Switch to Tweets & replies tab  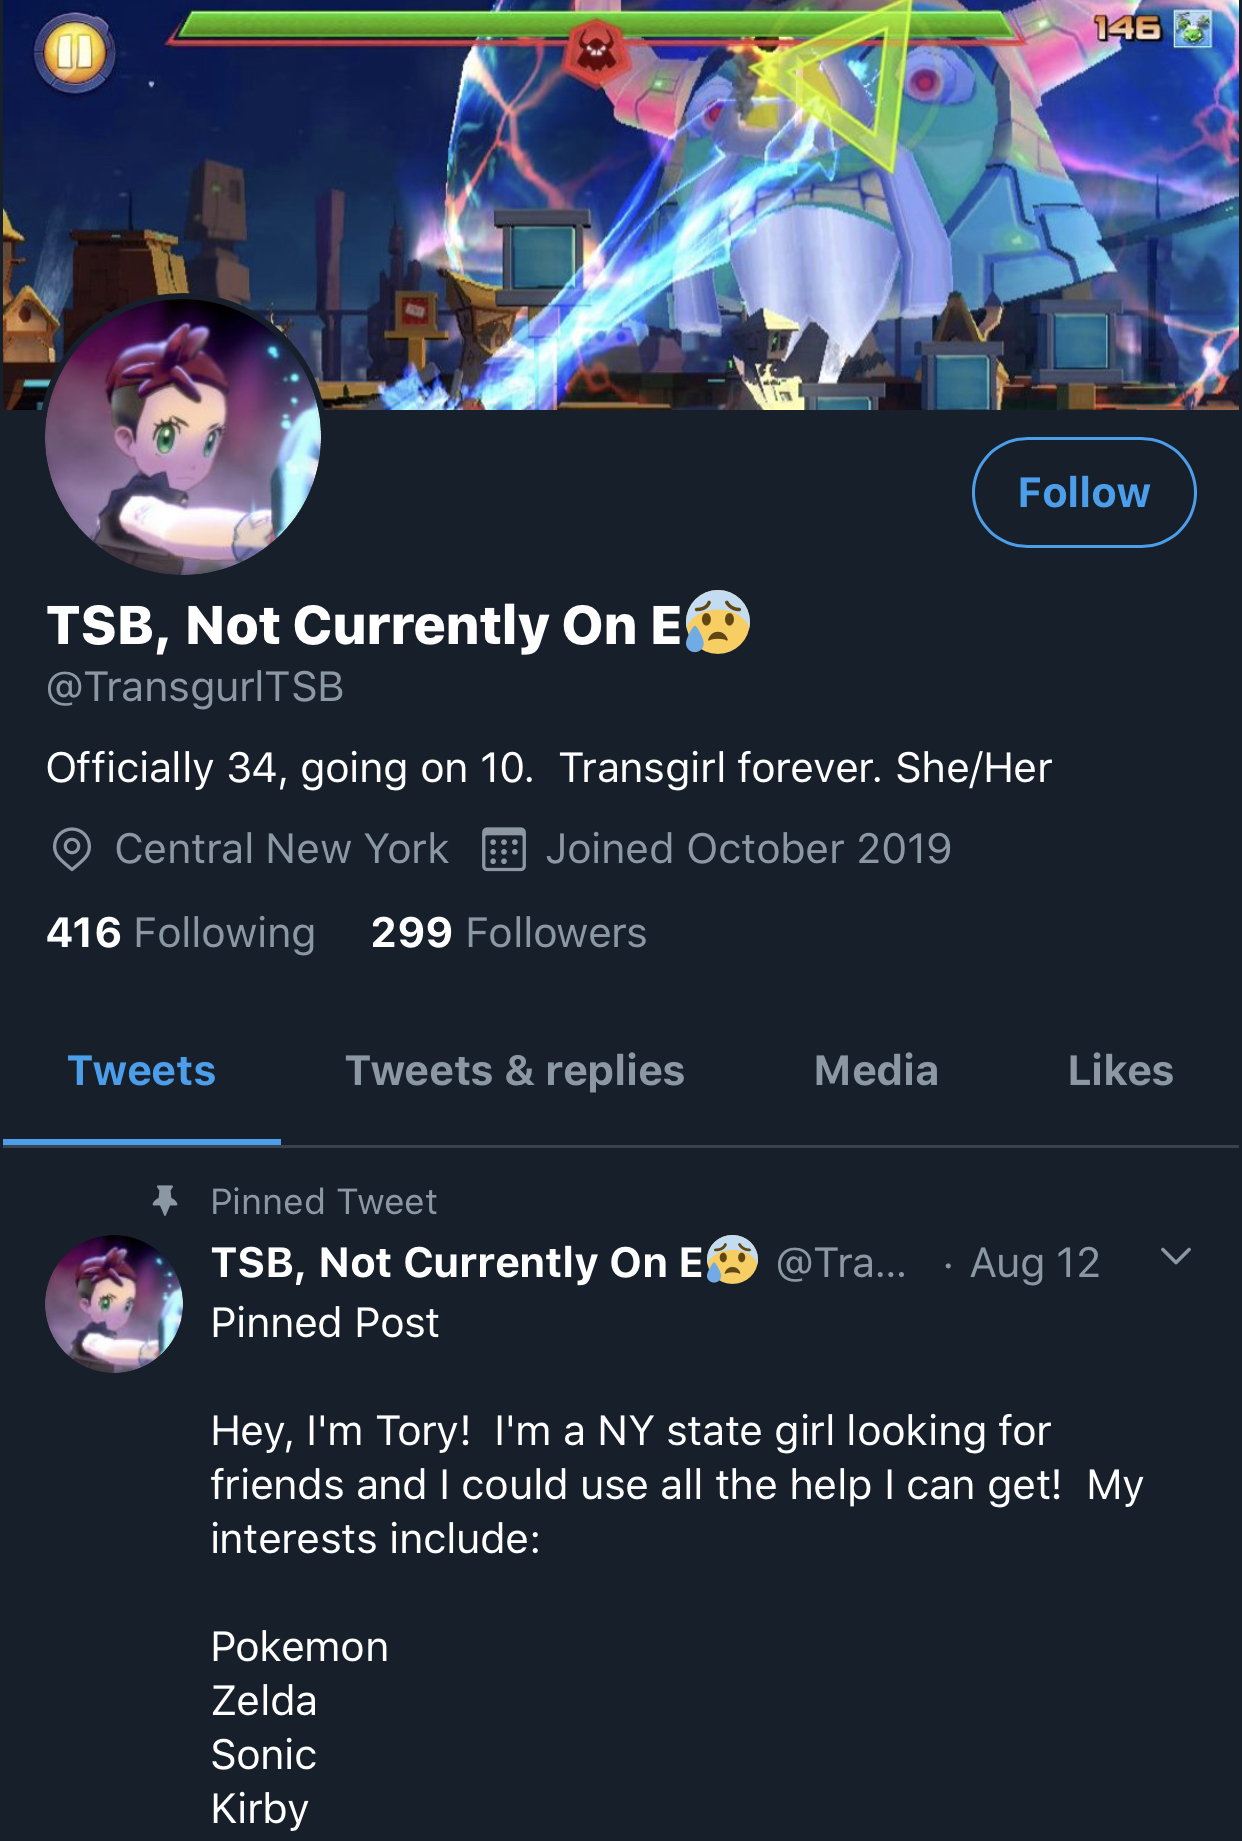tap(515, 1071)
